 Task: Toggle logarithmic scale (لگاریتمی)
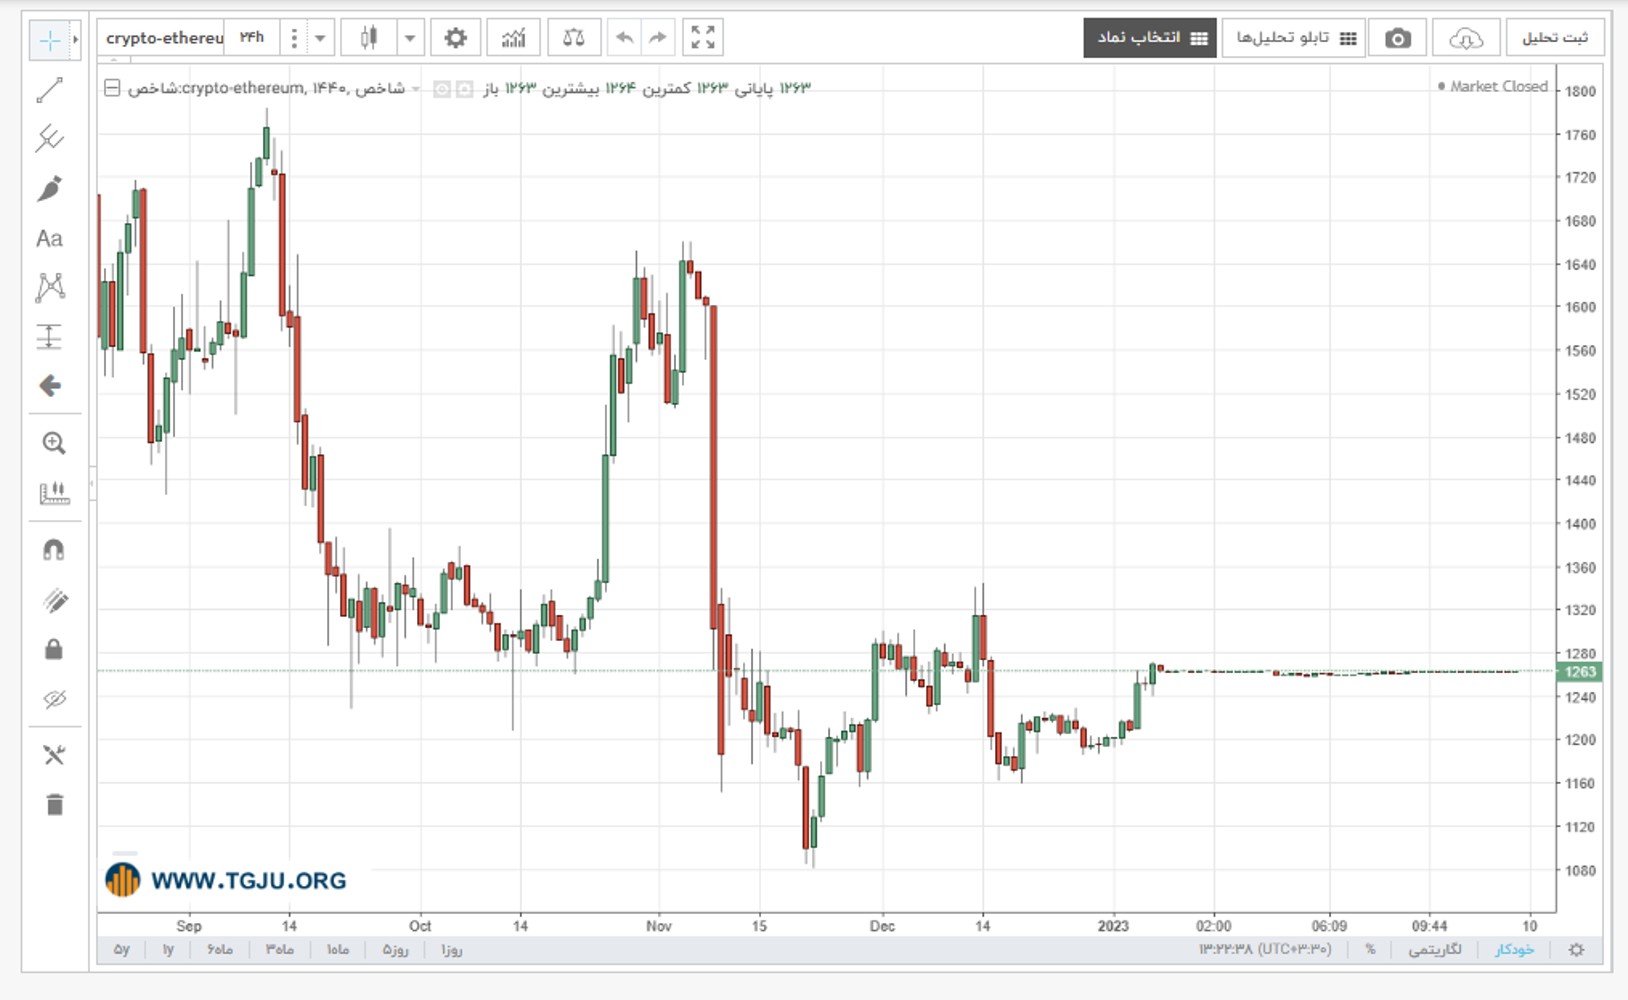(1434, 950)
